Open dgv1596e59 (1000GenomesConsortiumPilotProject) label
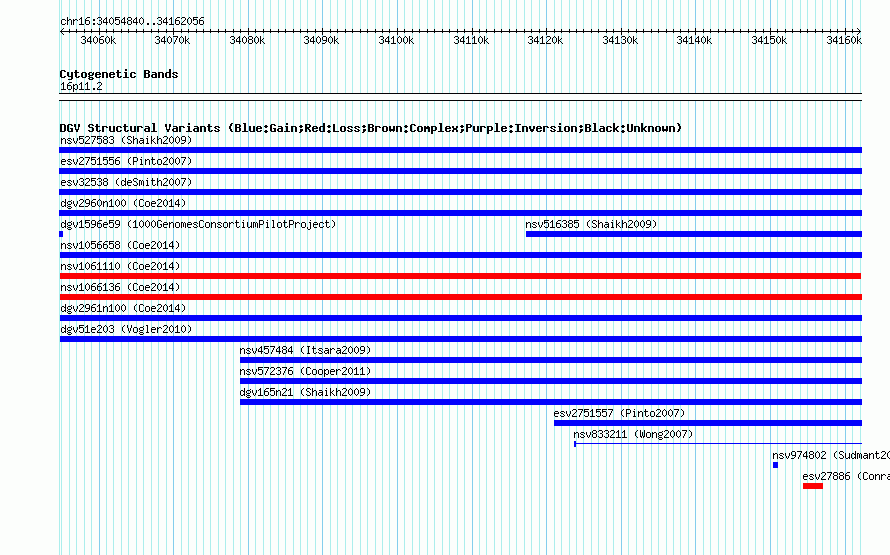The height and width of the screenshot is (555, 890). [198, 224]
